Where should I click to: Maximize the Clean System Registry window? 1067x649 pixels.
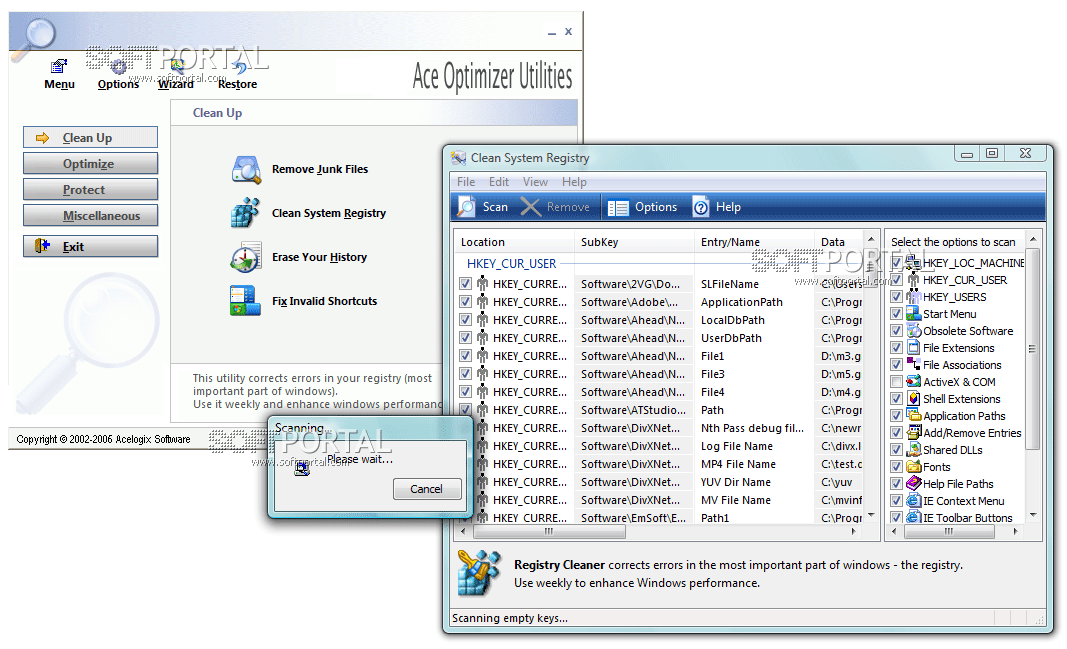(x=992, y=154)
